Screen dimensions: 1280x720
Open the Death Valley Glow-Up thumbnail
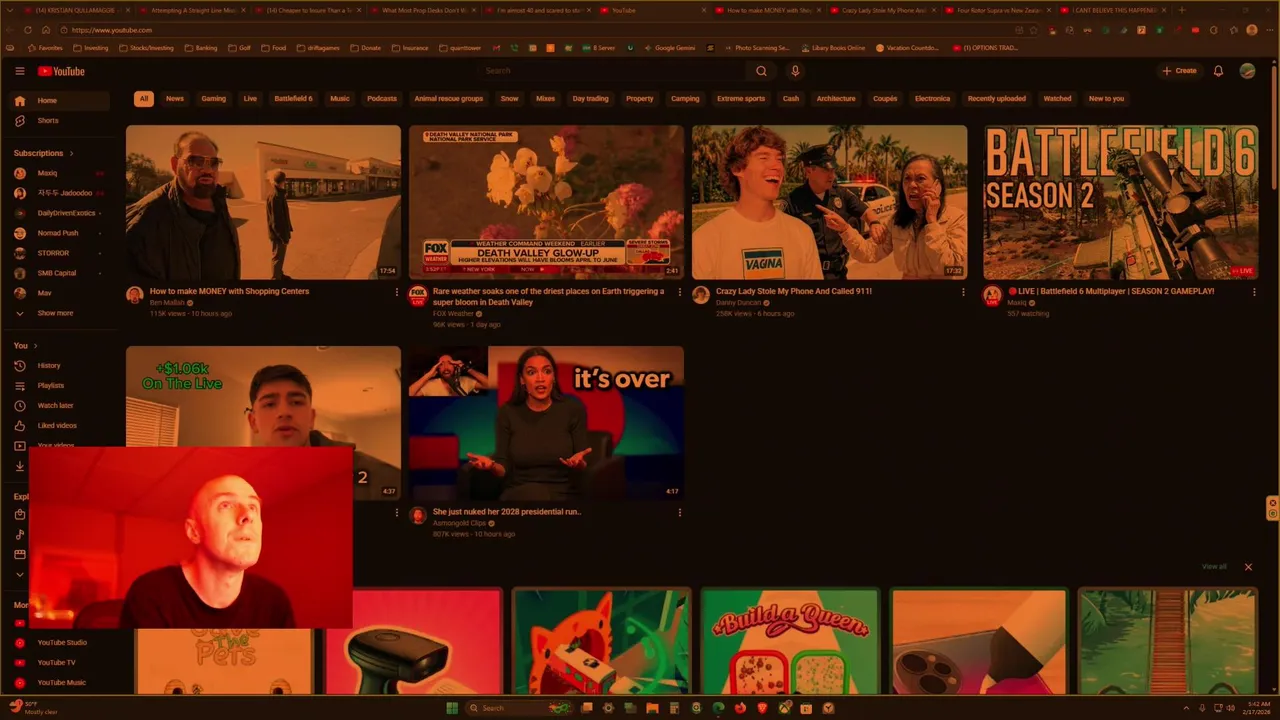[x=546, y=202]
